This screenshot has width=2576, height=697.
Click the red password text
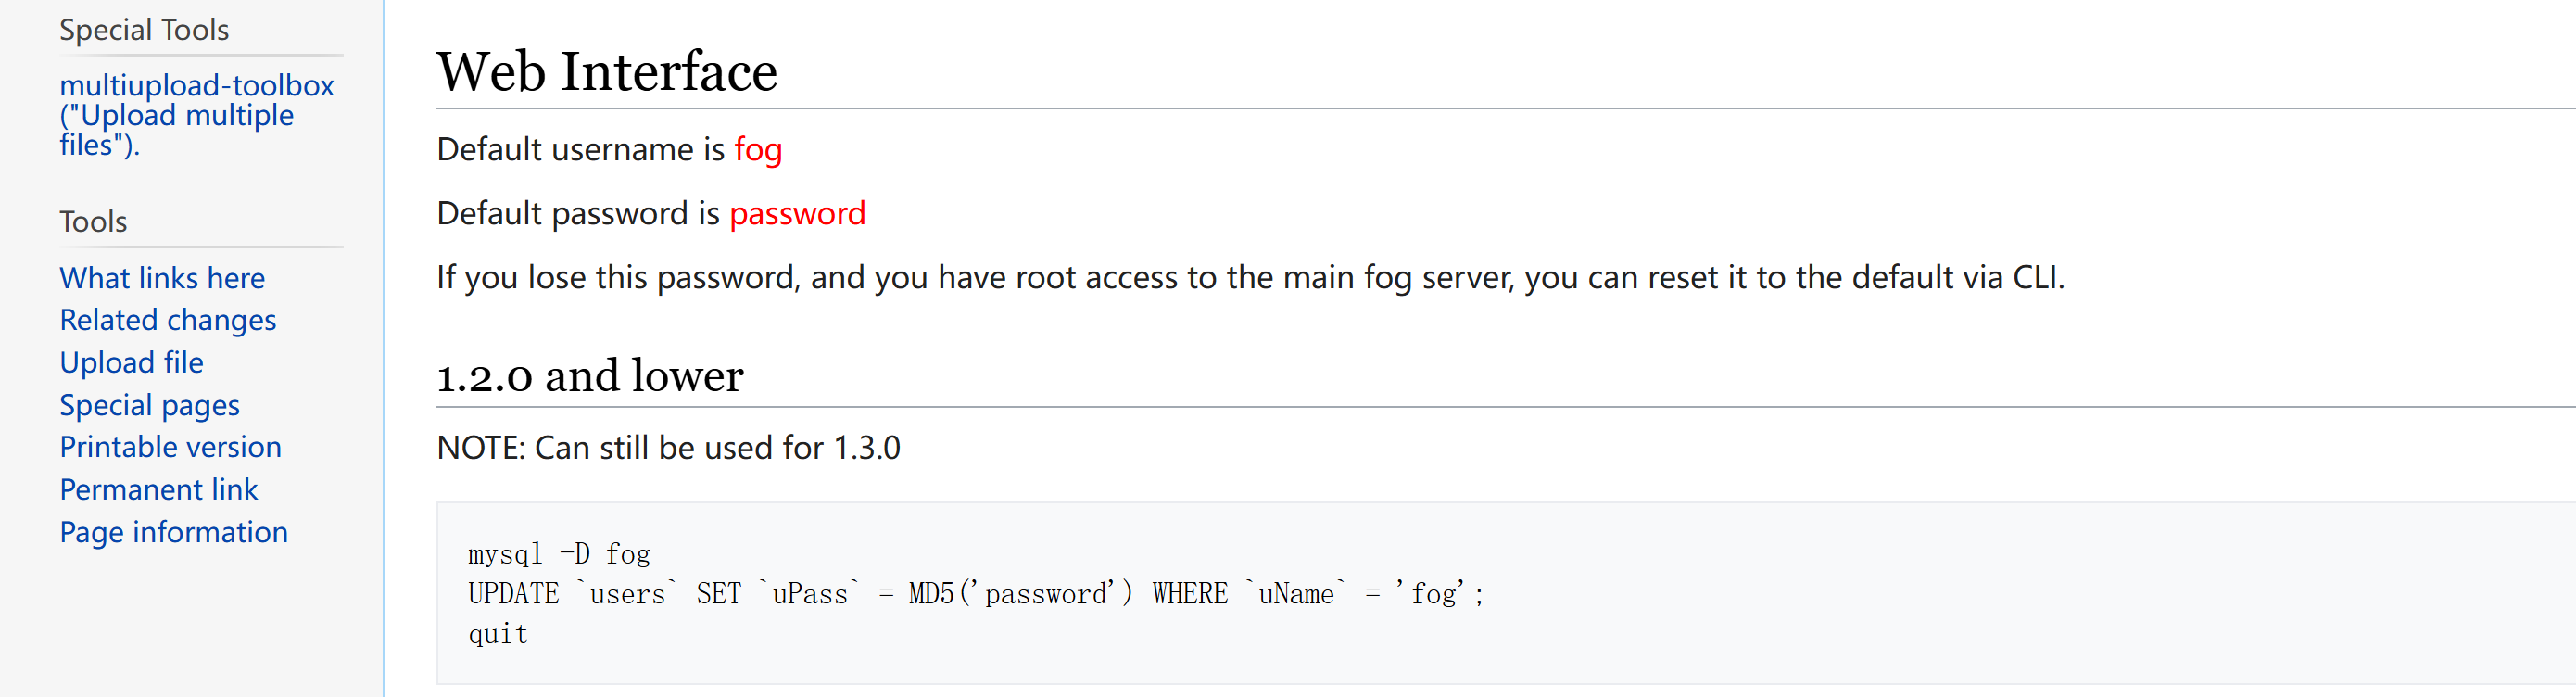point(797,213)
